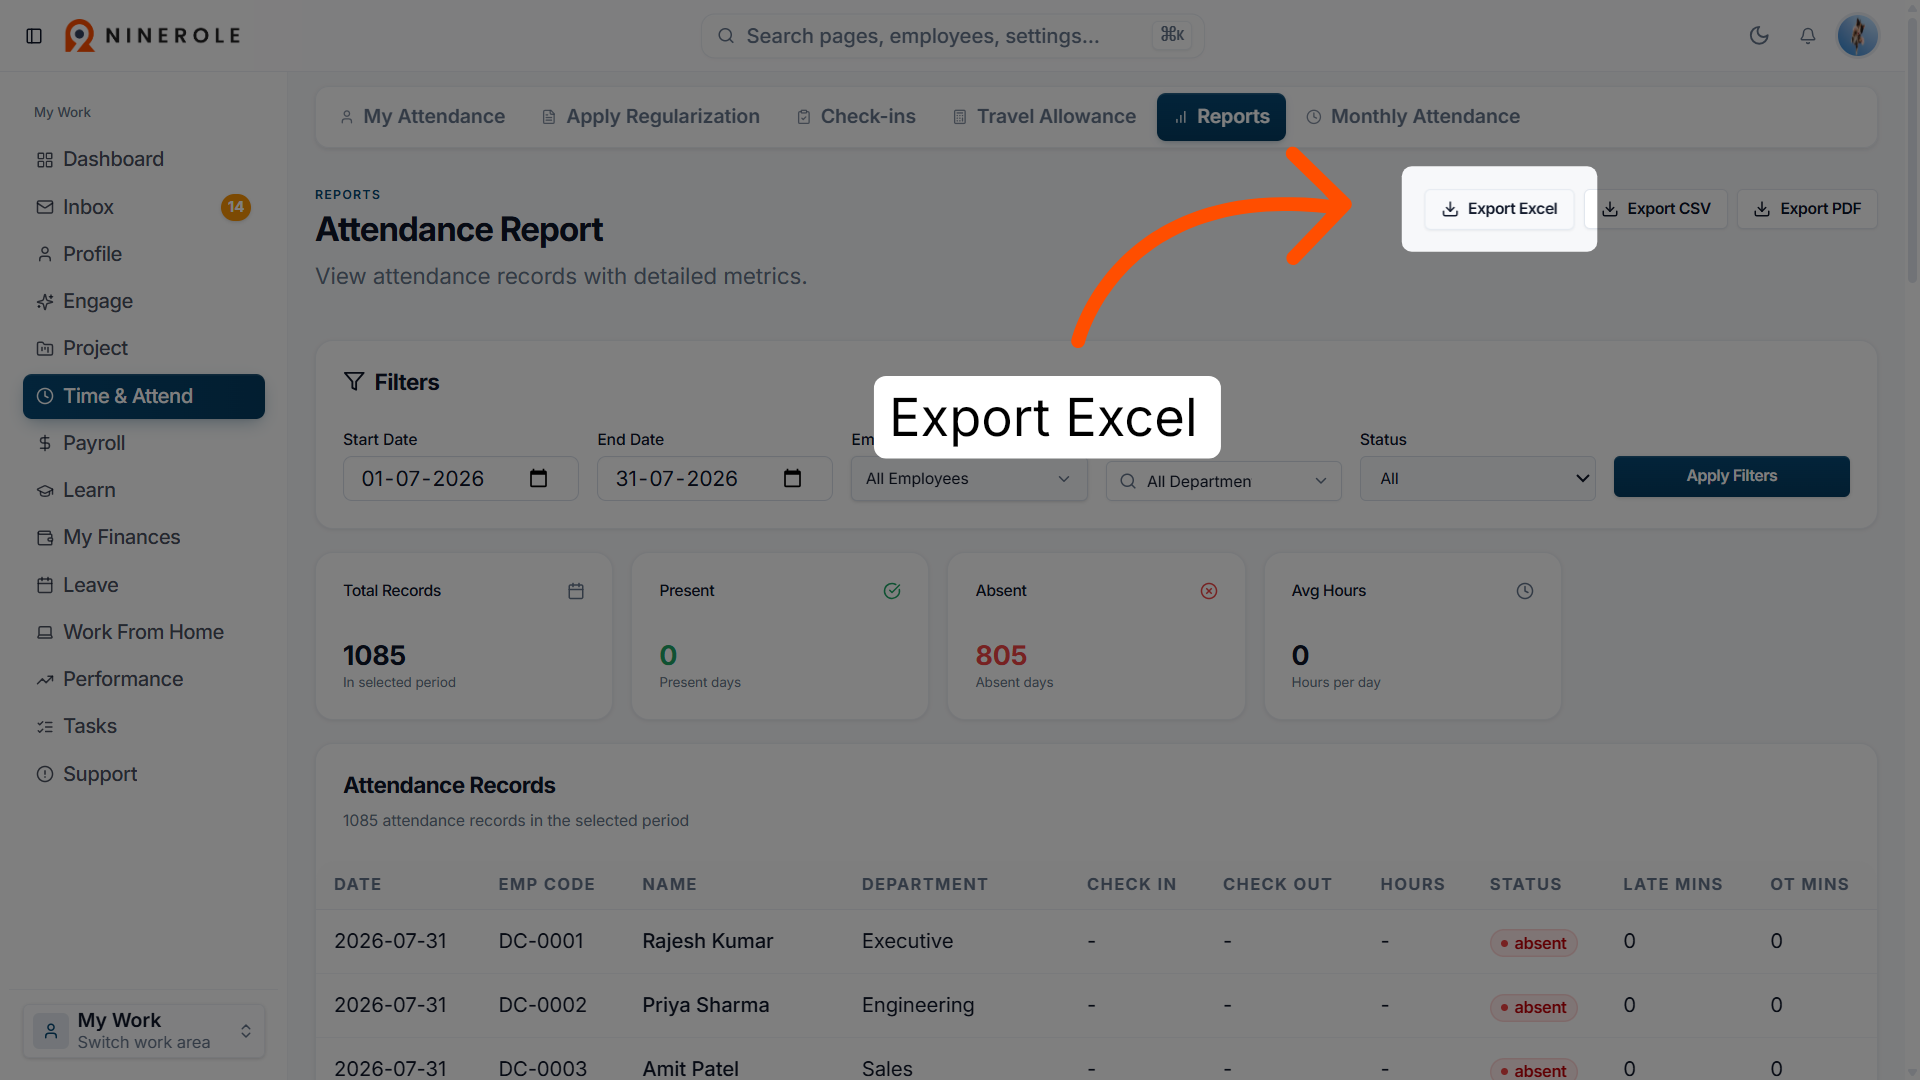Apply Filters to the report
Viewport: 1920px width, 1080px height.
[x=1731, y=476]
